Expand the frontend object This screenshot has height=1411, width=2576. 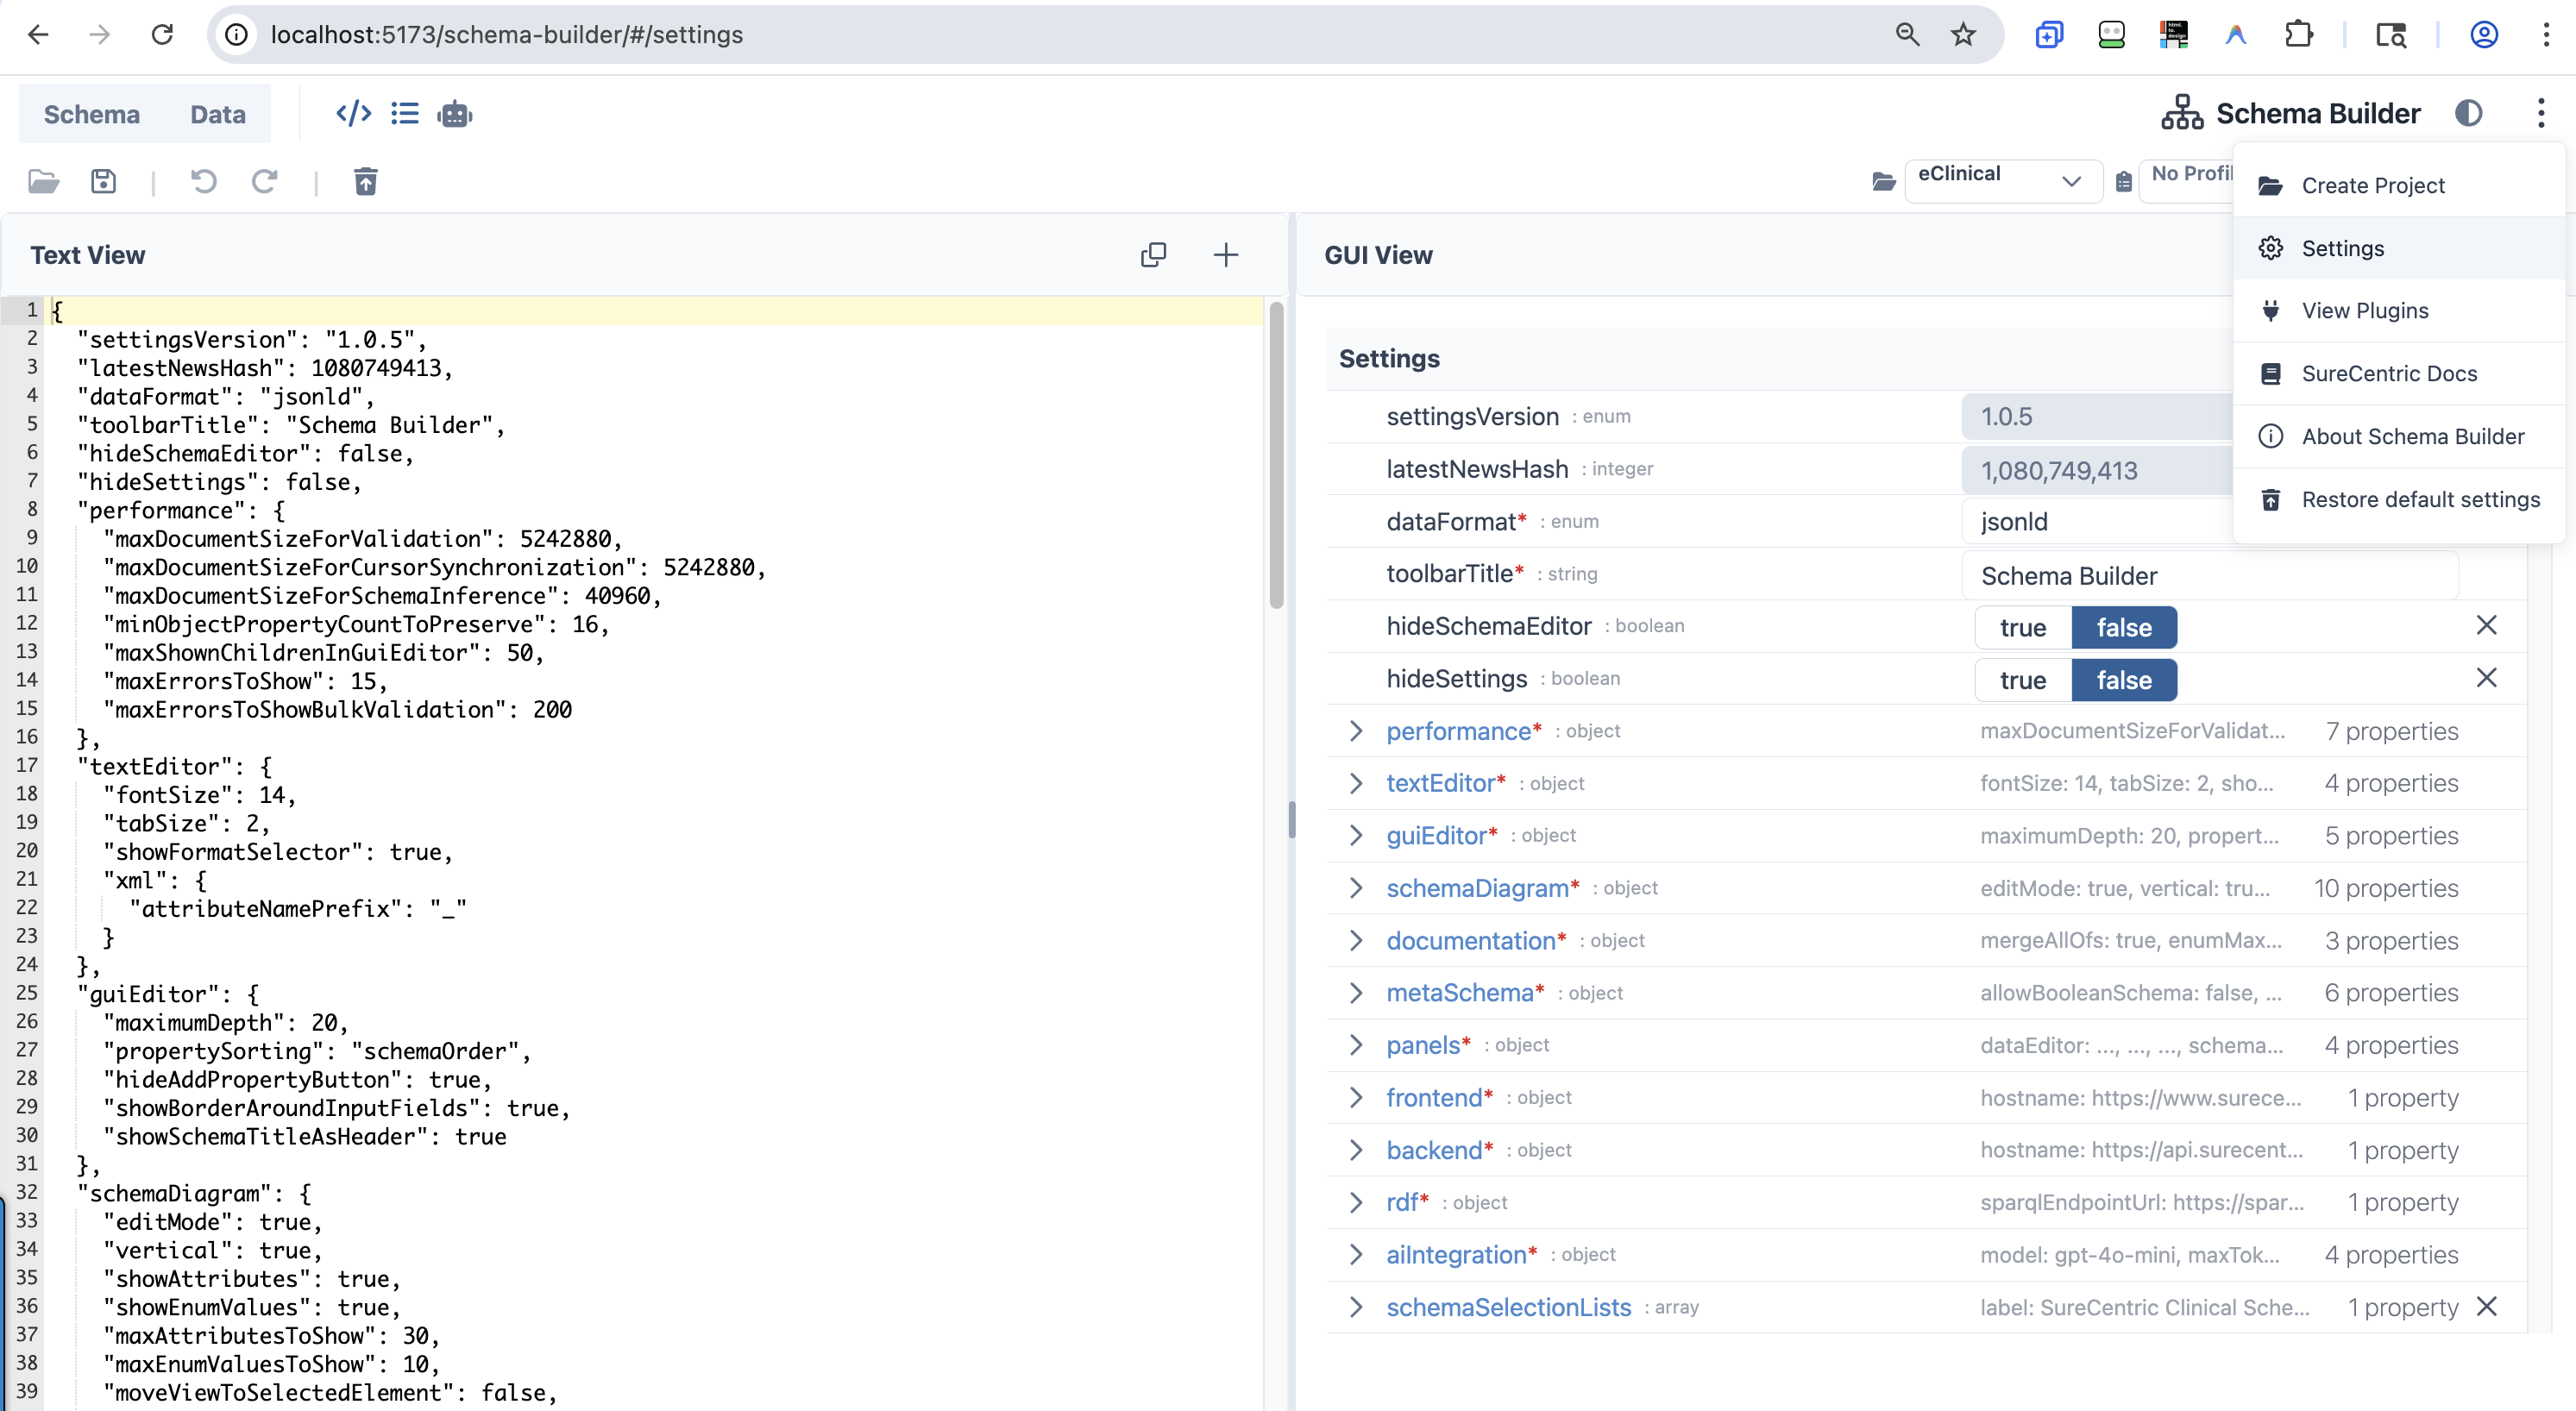click(x=1356, y=1097)
